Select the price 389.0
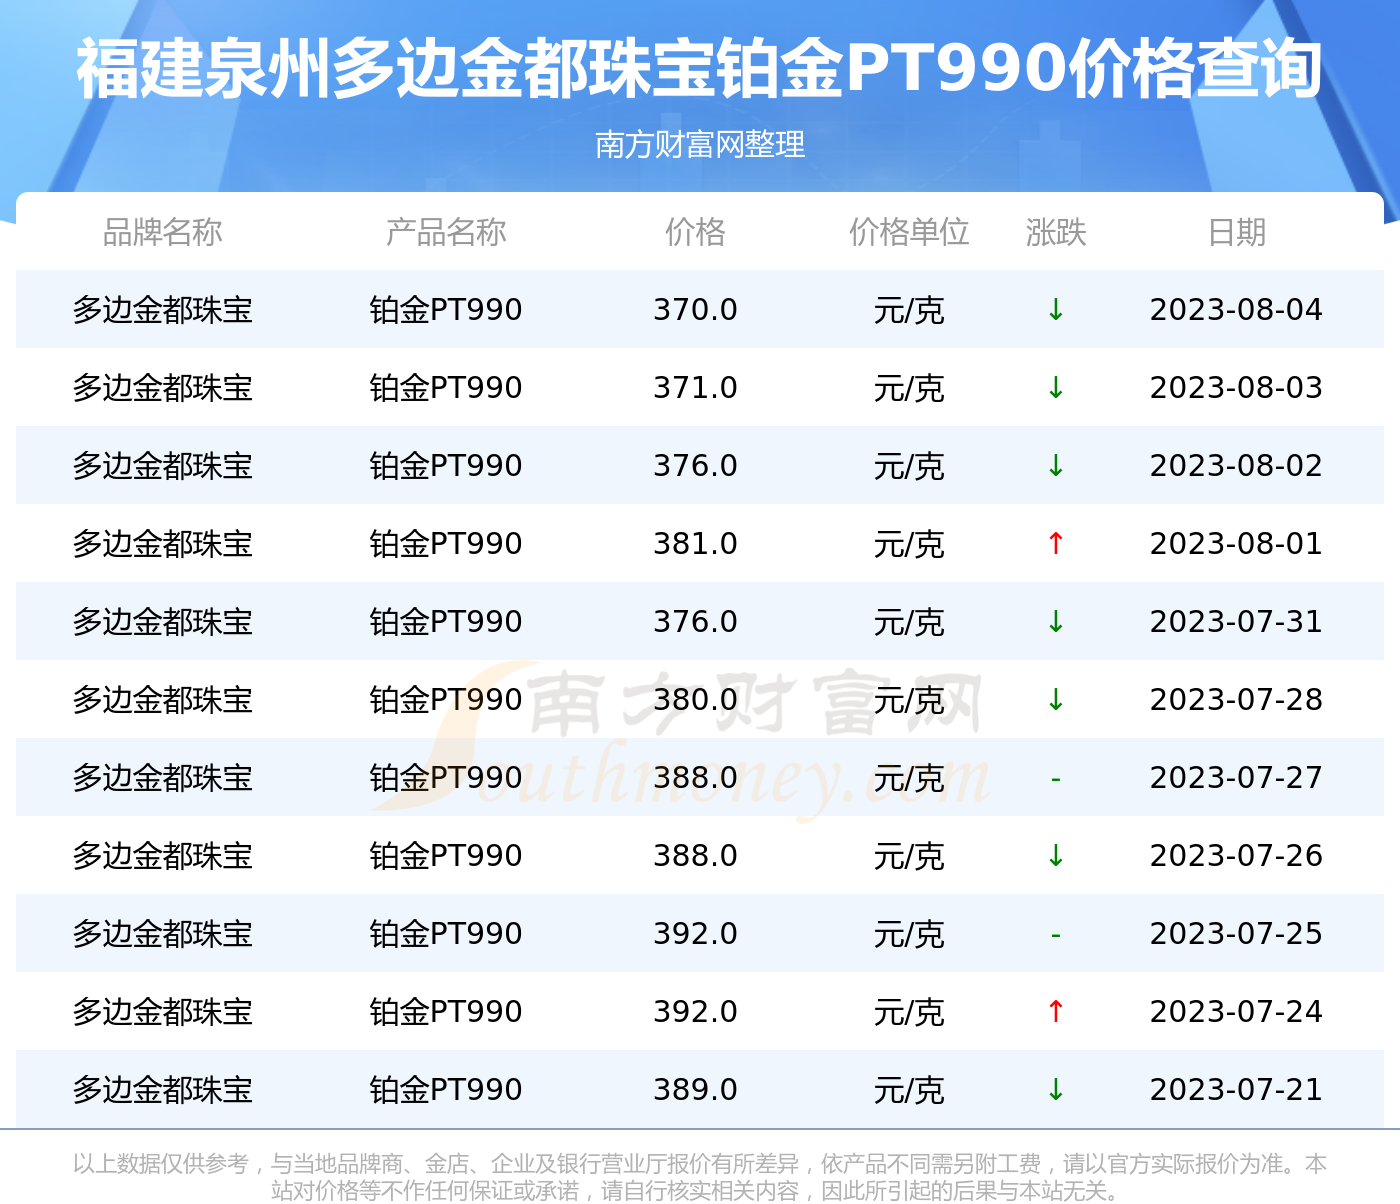Image resolution: width=1400 pixels, height=1204 pixels. [x=695, y=1090]
